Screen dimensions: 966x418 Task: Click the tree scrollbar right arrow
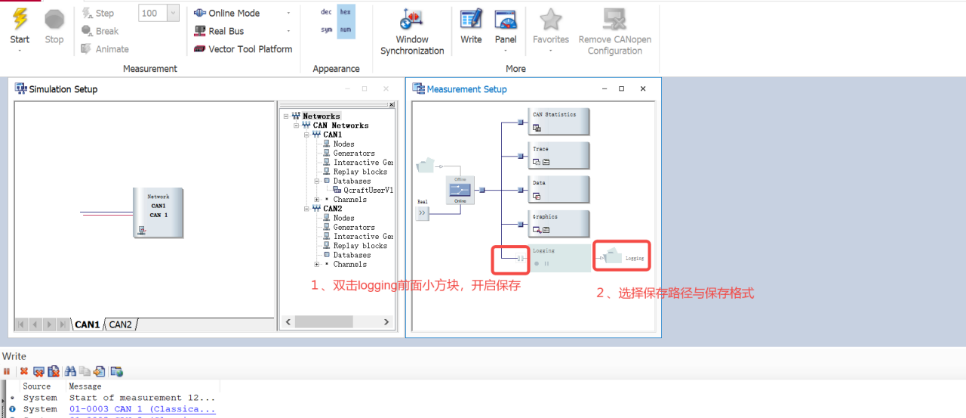click(386, 322)
